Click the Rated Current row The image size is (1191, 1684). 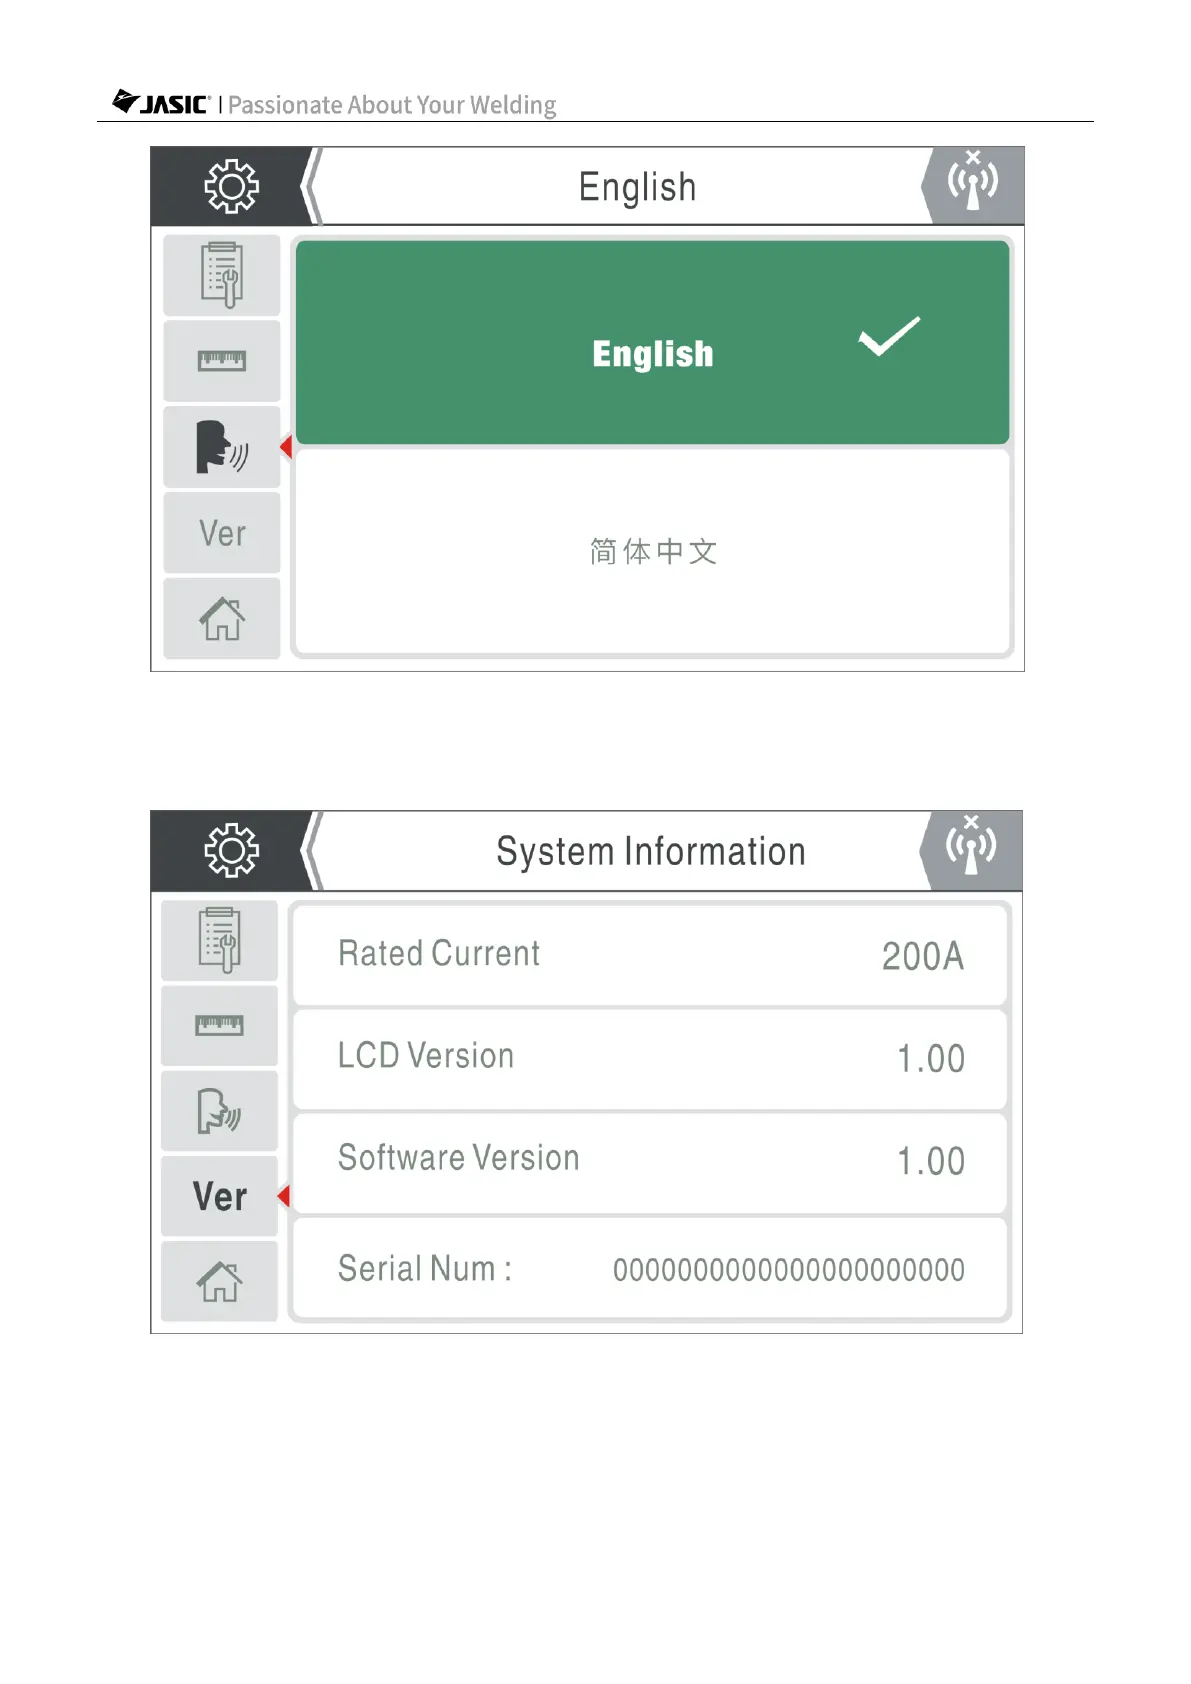tap(650, 955)
